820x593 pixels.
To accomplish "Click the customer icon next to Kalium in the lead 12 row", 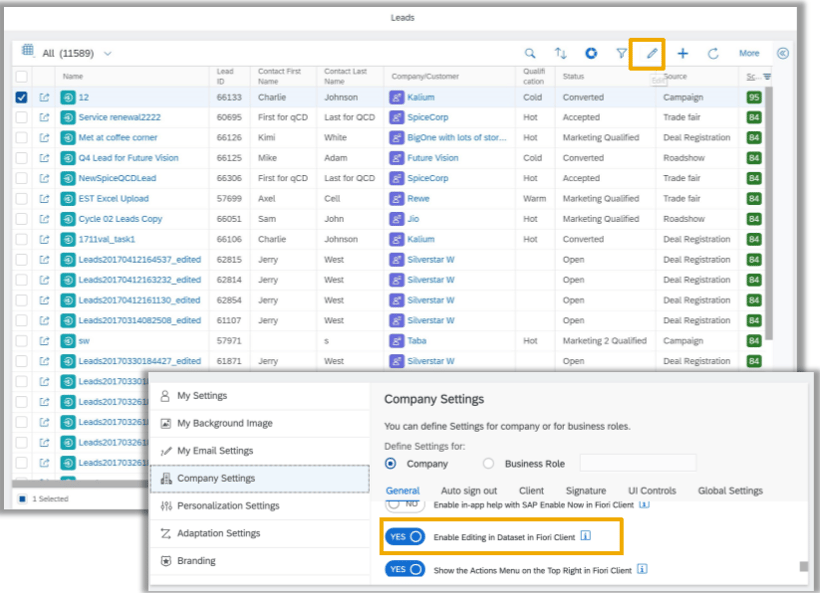I will tap(396, 97).
